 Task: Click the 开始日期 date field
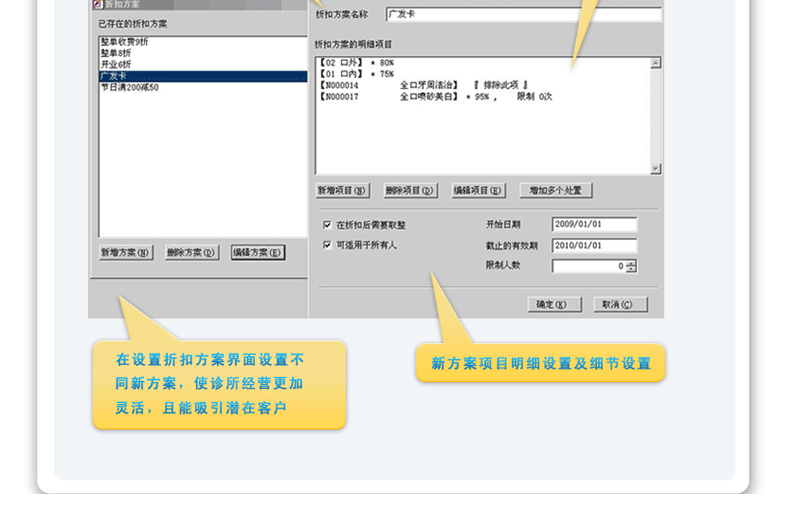pyautogui.click(x=594, y=225)
